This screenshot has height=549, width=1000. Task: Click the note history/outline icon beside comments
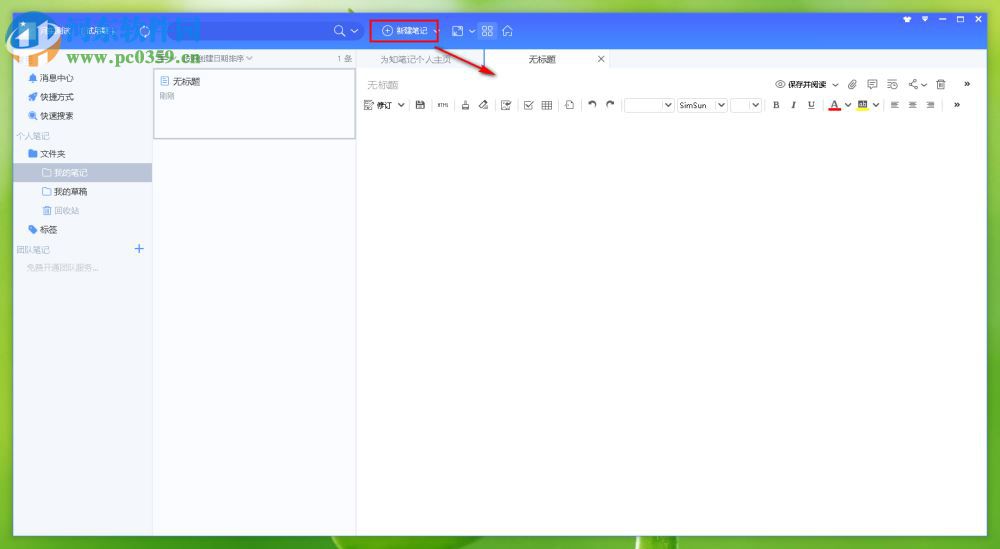(x=892, y=84)
